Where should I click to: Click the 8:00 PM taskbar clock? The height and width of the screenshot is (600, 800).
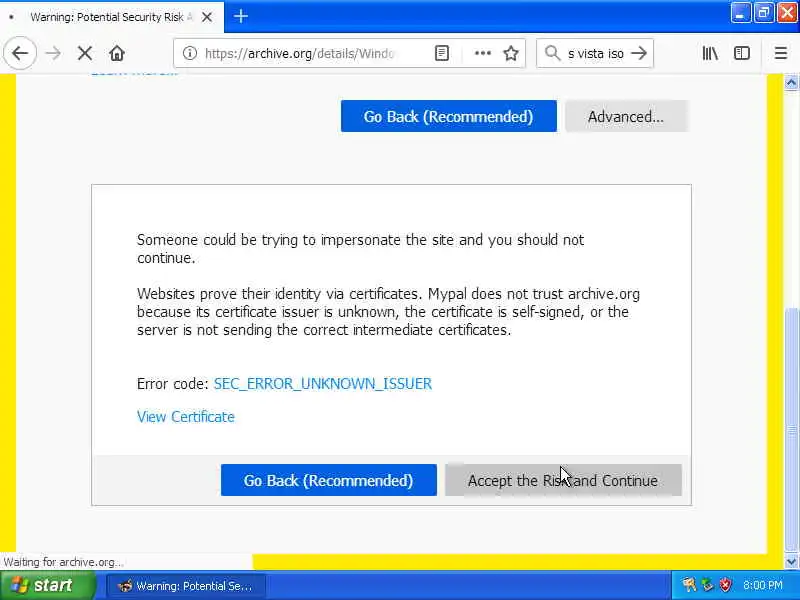pos(763,585)
